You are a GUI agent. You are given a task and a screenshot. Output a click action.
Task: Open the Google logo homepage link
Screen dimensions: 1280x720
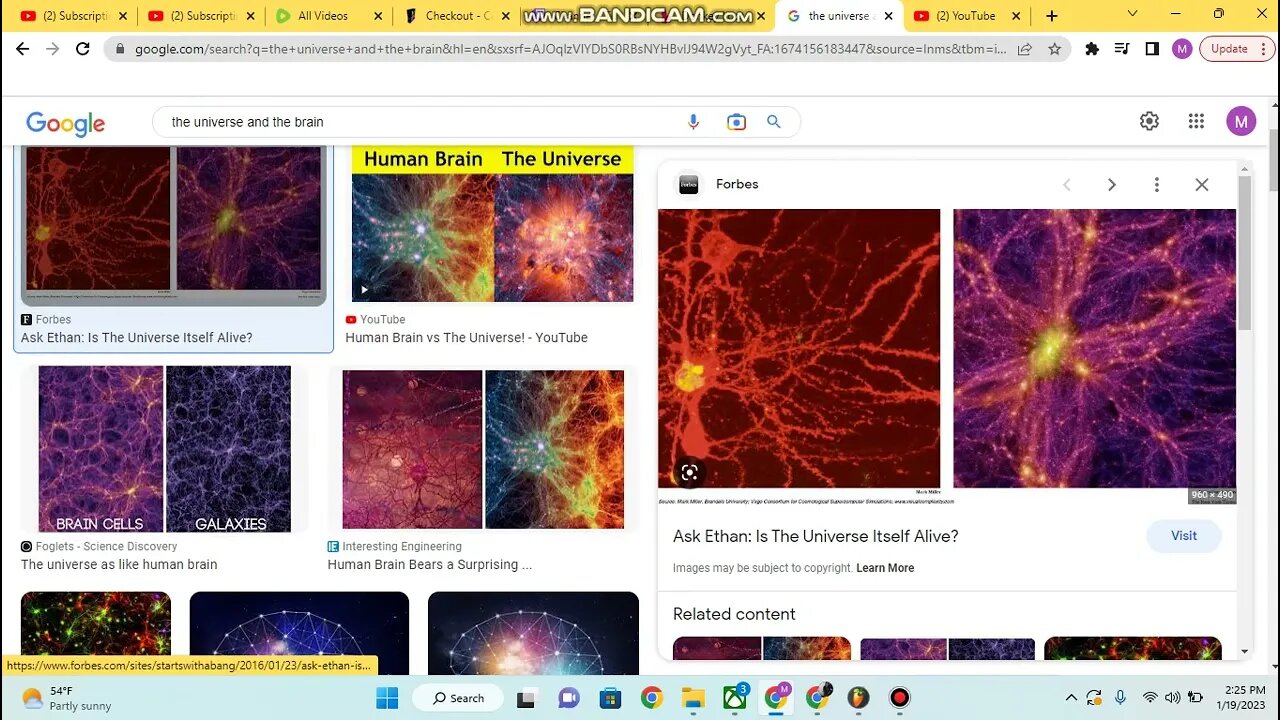tap(65, 123)
